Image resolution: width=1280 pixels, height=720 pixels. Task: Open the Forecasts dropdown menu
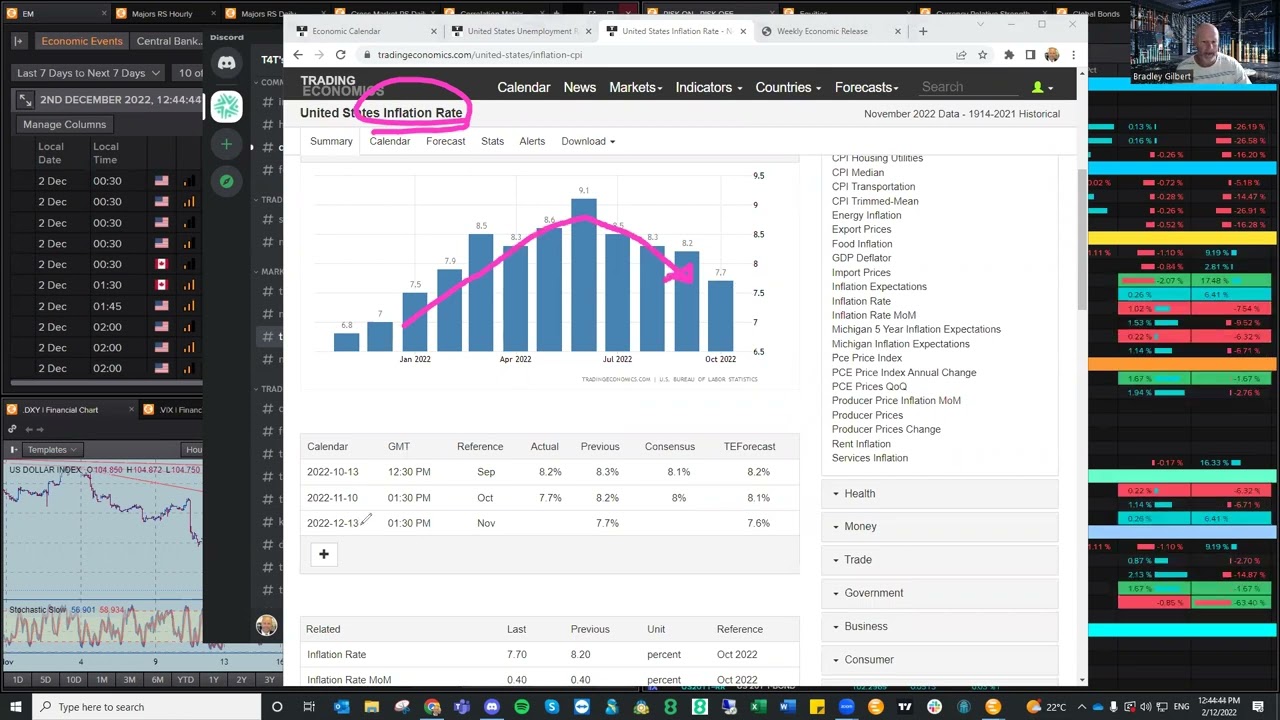(868, 88)
